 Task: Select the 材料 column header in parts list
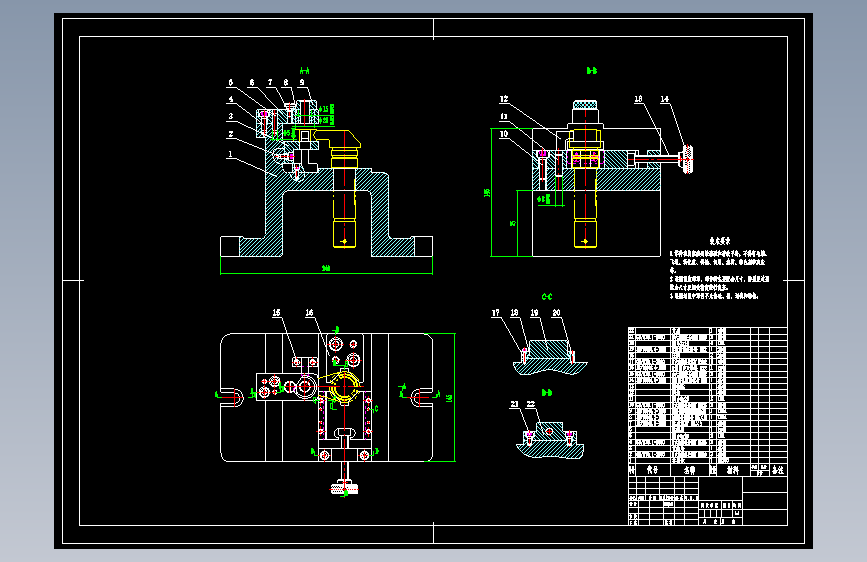[733, 470]
